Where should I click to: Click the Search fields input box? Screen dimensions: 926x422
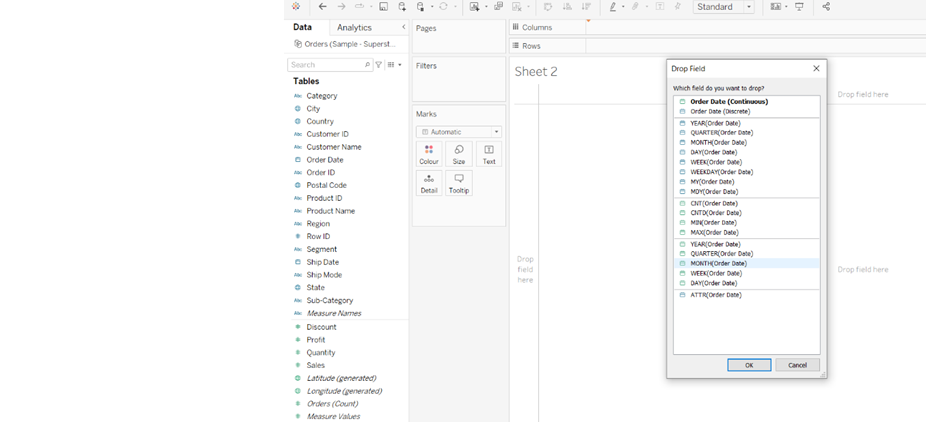(x=330, y=65)
